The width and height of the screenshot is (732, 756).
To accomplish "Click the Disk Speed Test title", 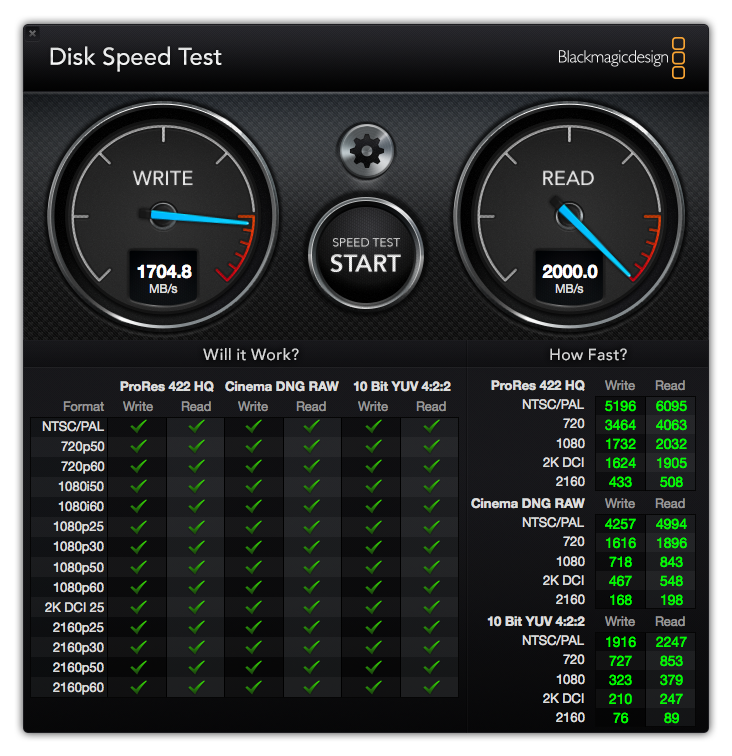I will 136,57.
